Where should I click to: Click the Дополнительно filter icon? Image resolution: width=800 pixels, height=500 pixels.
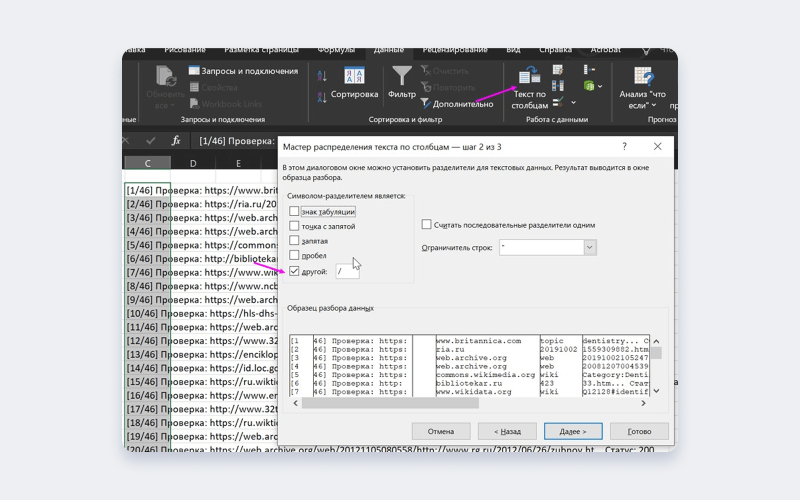(x=425, y=103)
